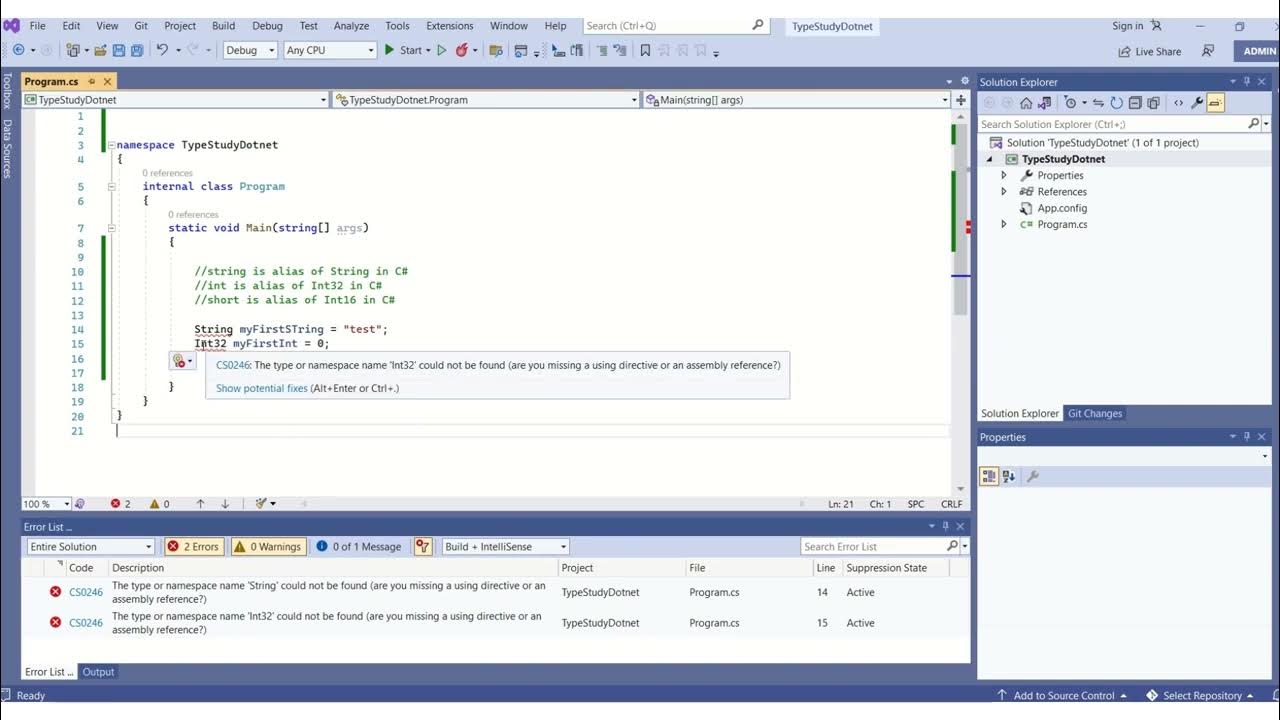Open the Data Sources side tab
The height and width of the screenshot is (720, 1280).
click(x=7, y=149)
